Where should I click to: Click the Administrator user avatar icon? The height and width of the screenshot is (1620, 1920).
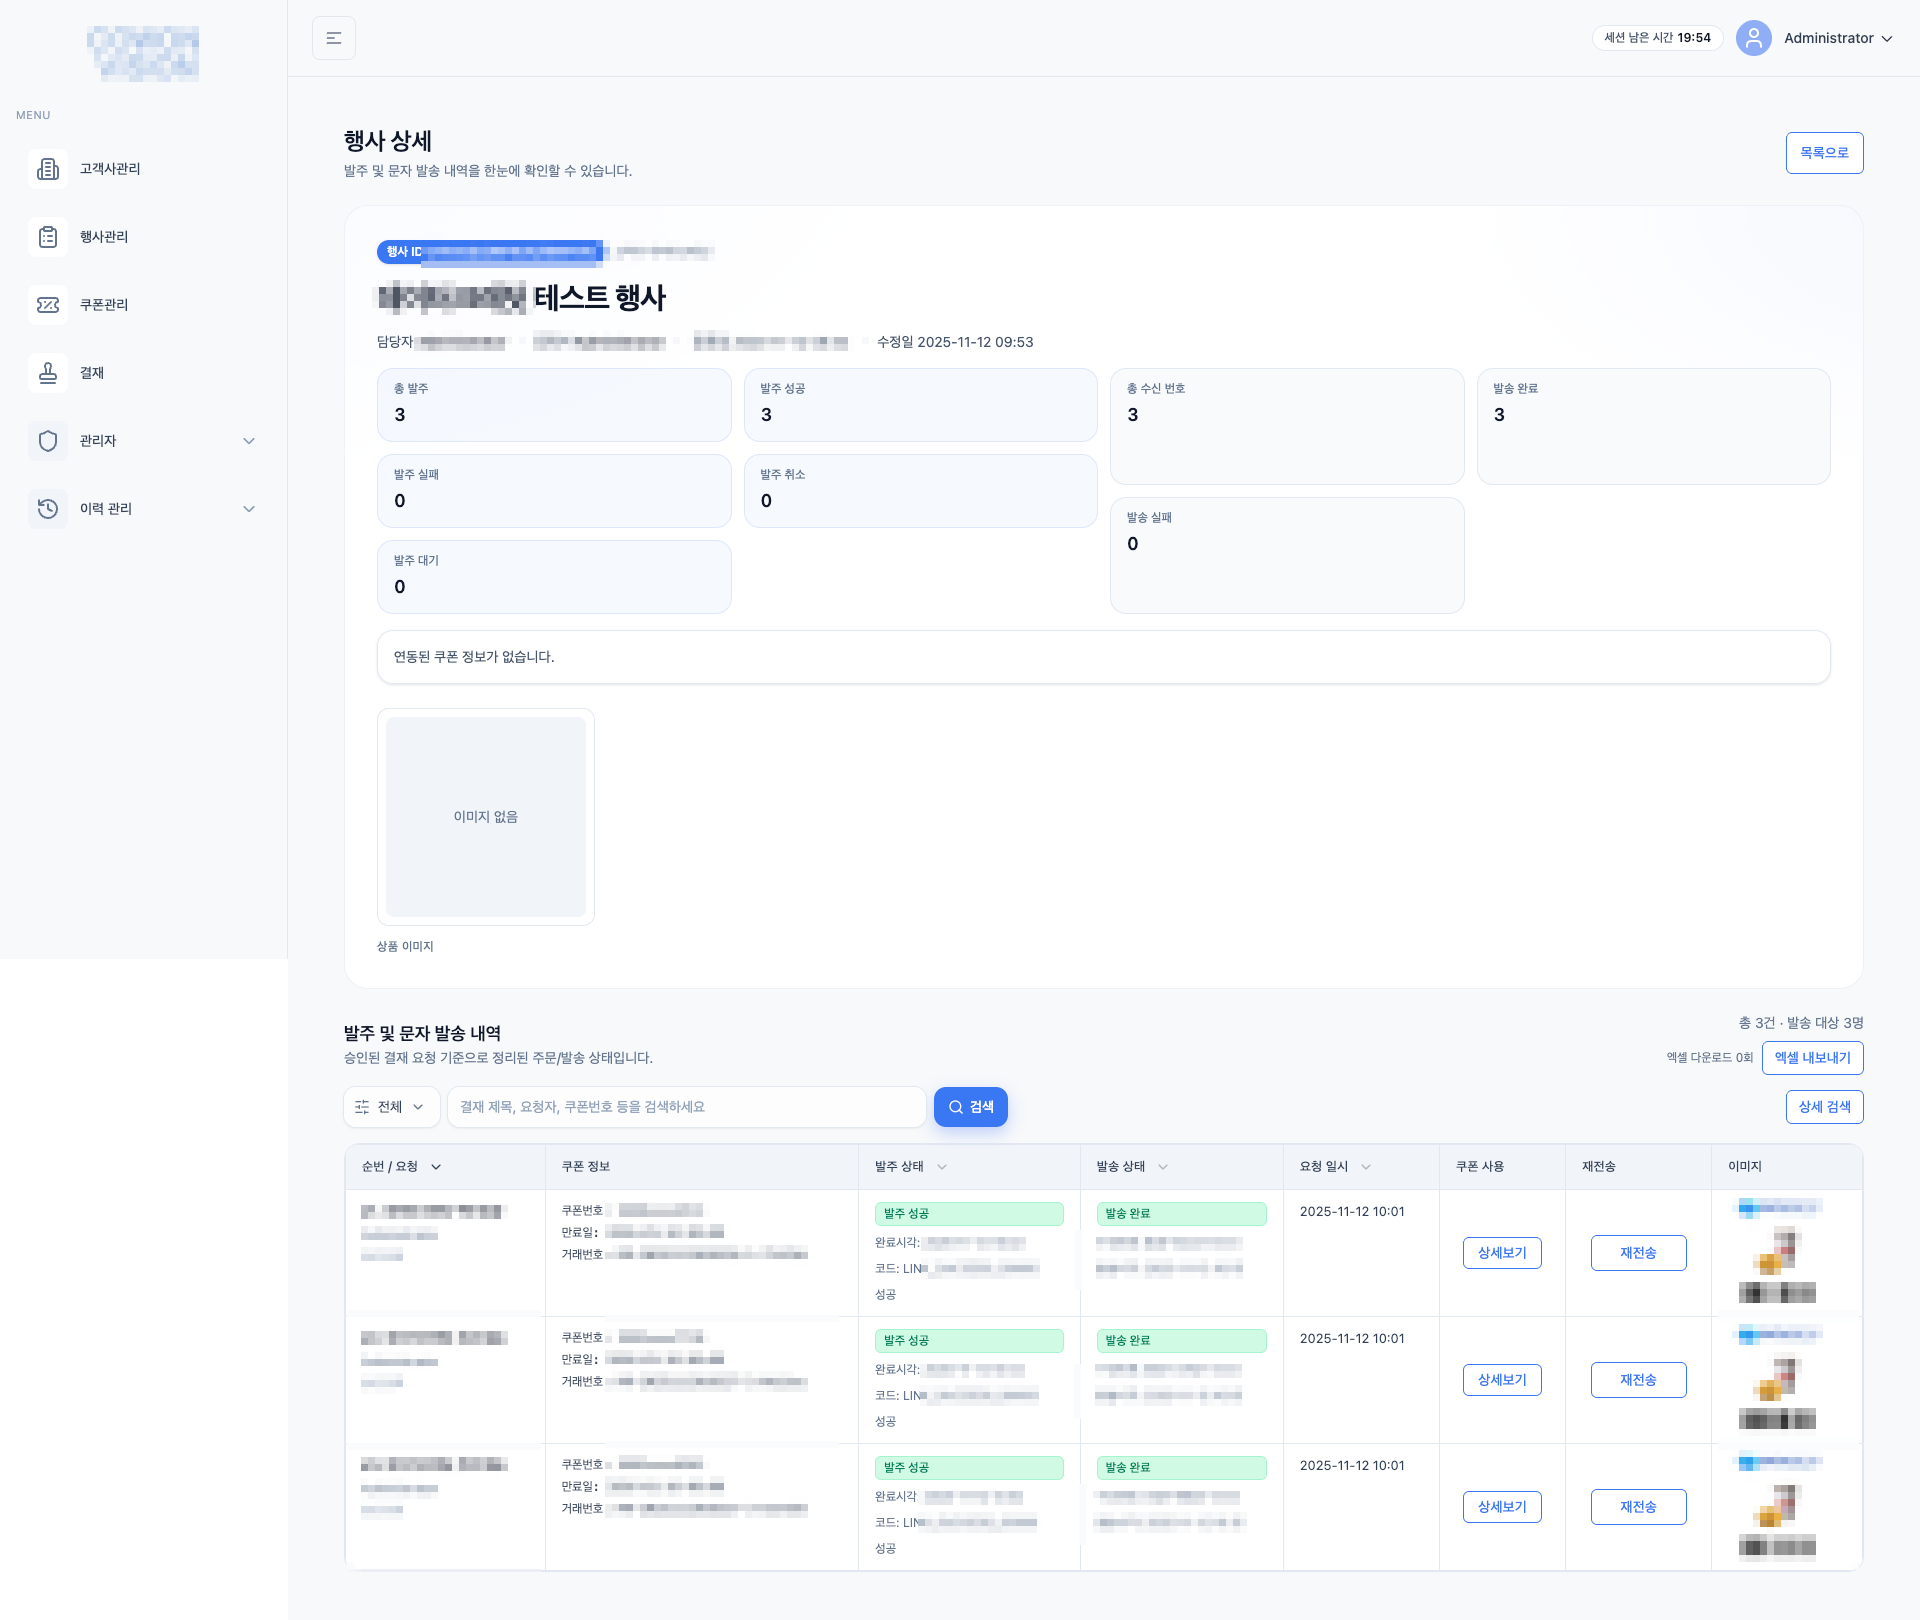(x=1753, y=38)
